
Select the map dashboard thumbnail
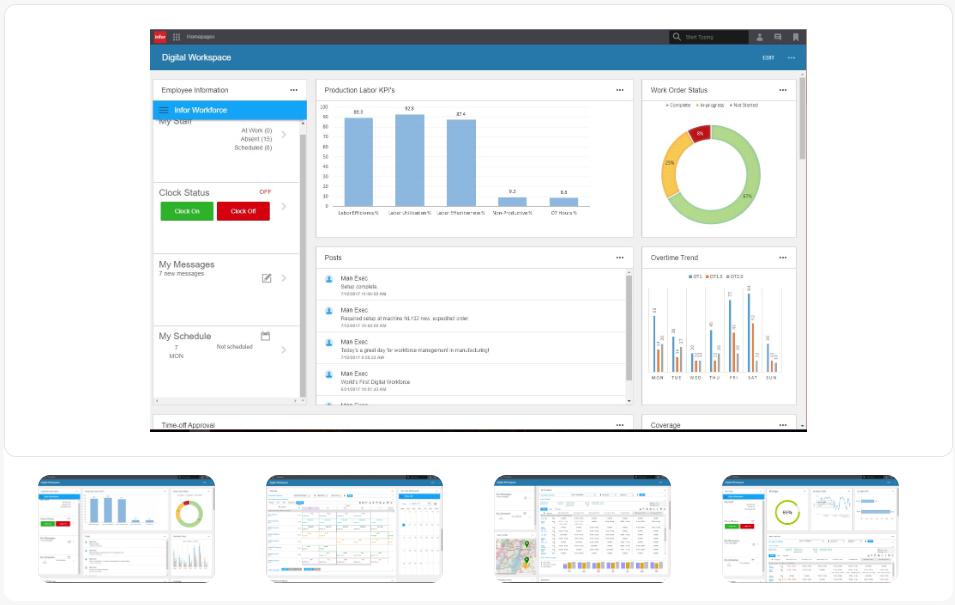582,528
